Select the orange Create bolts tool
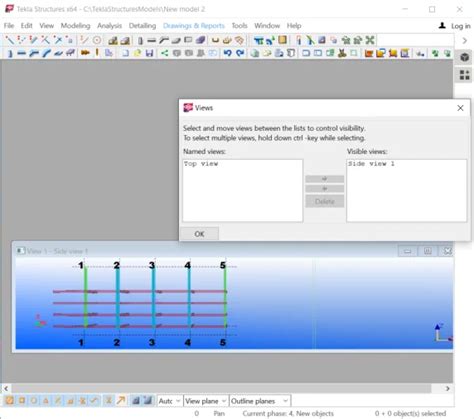Screen dimensions: 474x419 85,53
